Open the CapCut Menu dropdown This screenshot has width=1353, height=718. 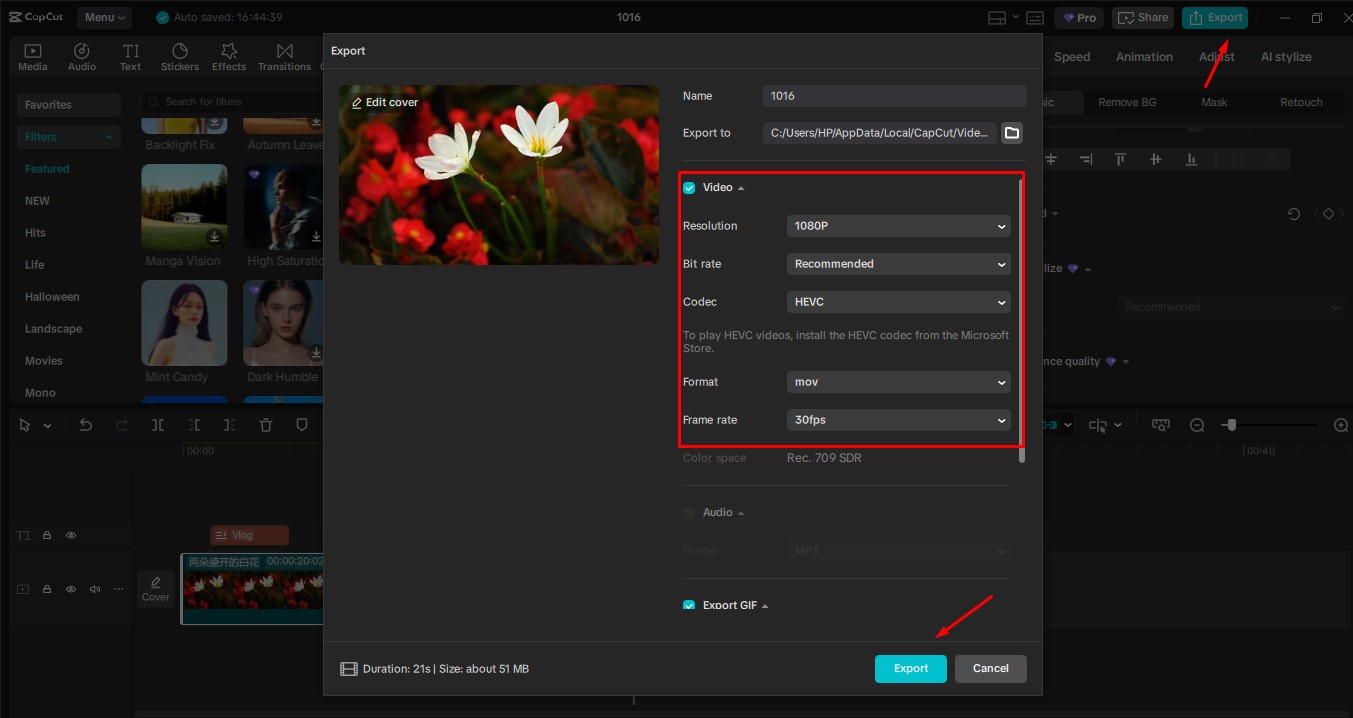click(x=106, y=17)
